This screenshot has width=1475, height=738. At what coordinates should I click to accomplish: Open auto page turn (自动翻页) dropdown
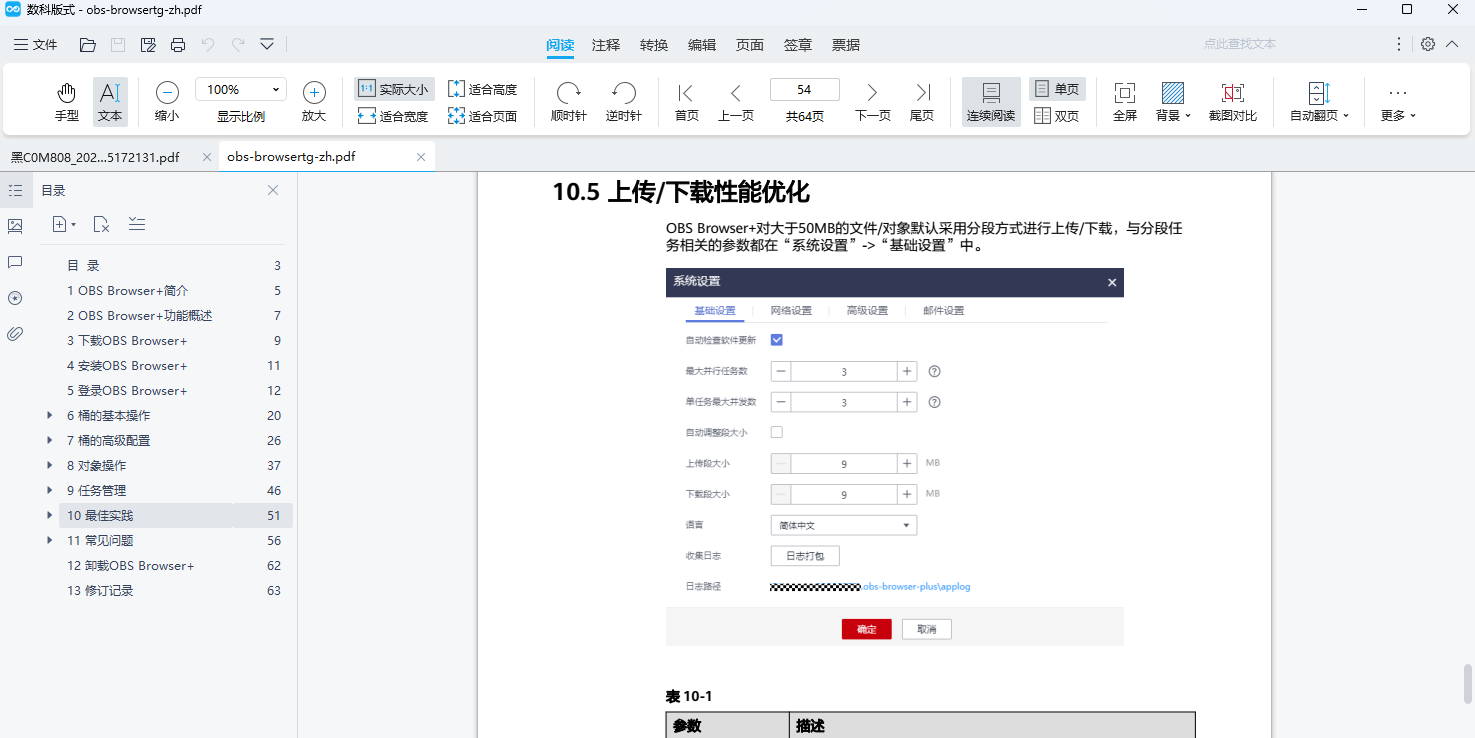point(1319,103)
